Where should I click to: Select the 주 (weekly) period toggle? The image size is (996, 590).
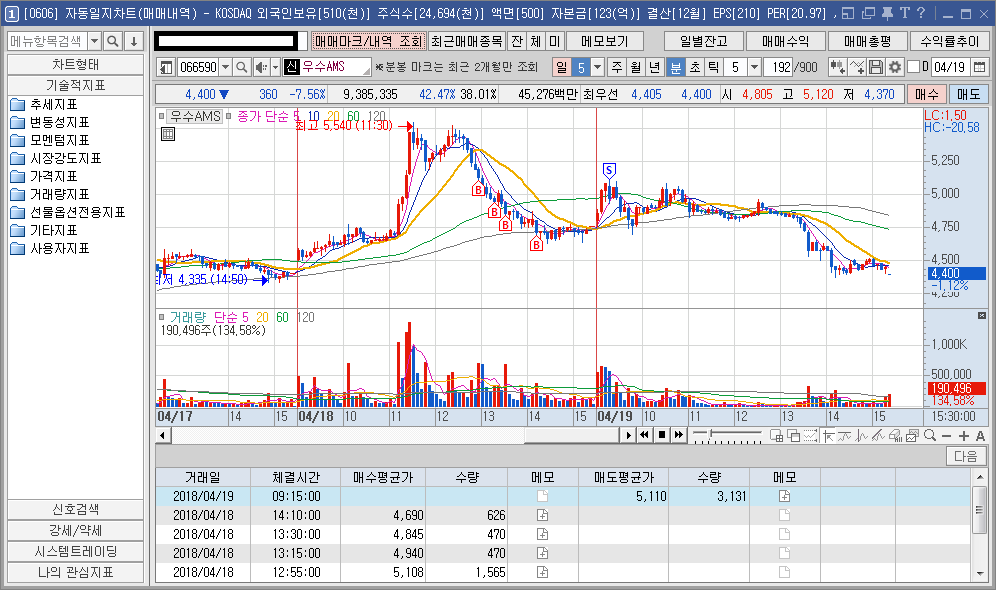click(x=617, y=67)
